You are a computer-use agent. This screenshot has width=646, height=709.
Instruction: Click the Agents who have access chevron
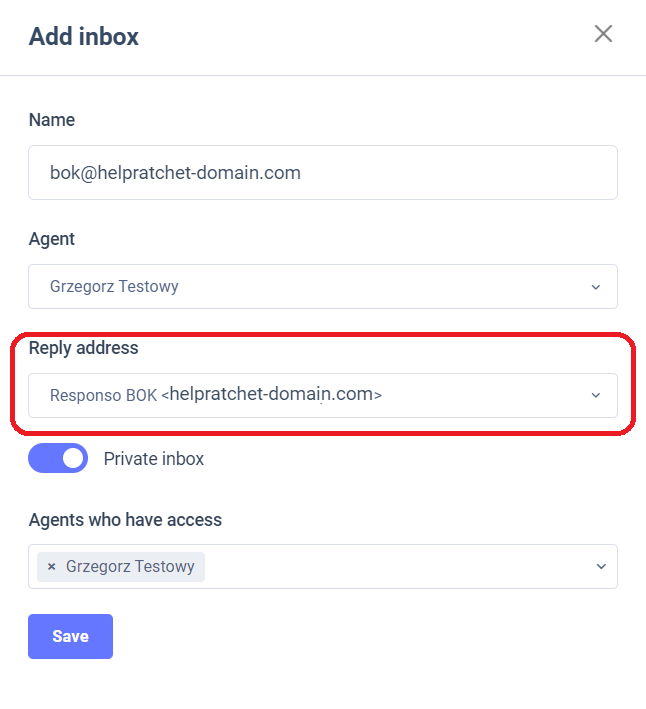[601, 567]
